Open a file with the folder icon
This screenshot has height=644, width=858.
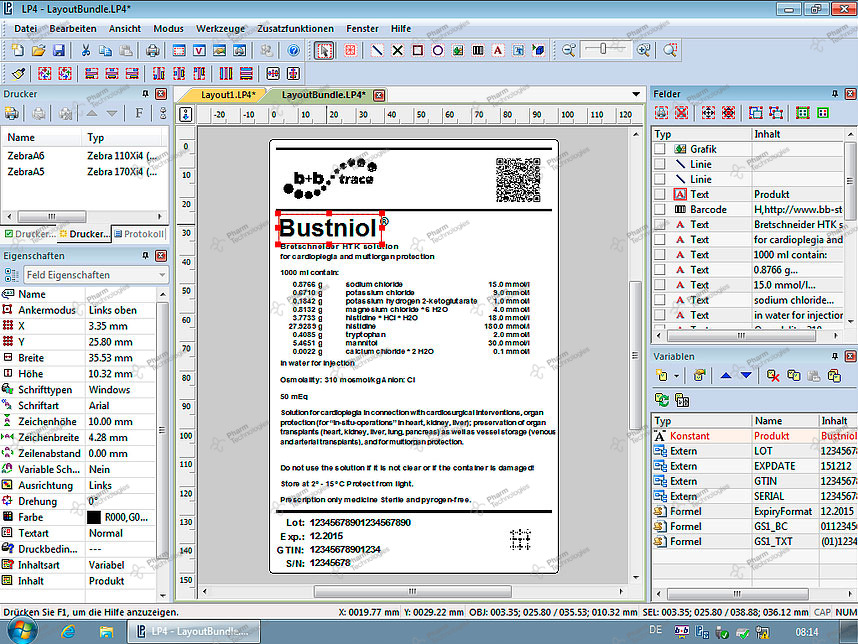tap(38, 50)
